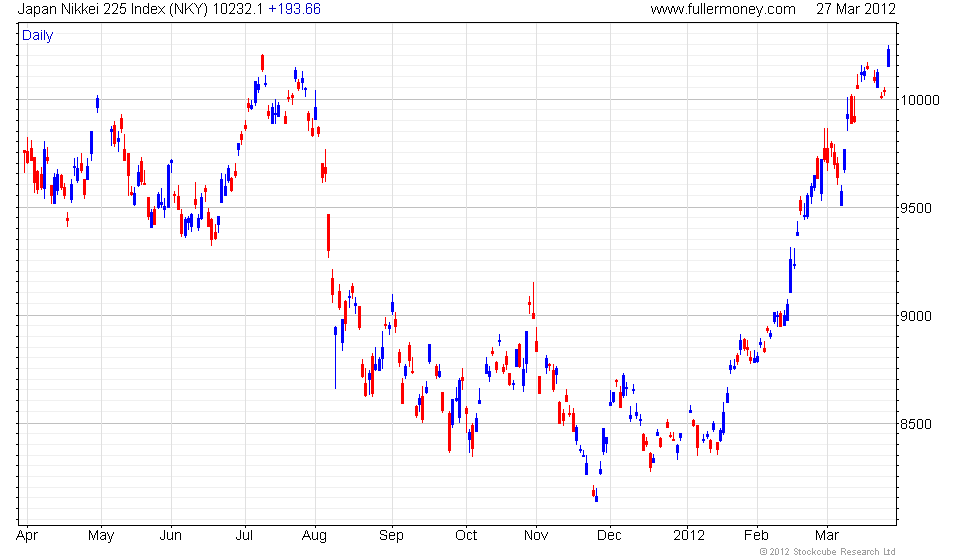Screen dimensions: 980x560
Task: Click the 10000 price axis label
Action: click(x=920, y=100)
